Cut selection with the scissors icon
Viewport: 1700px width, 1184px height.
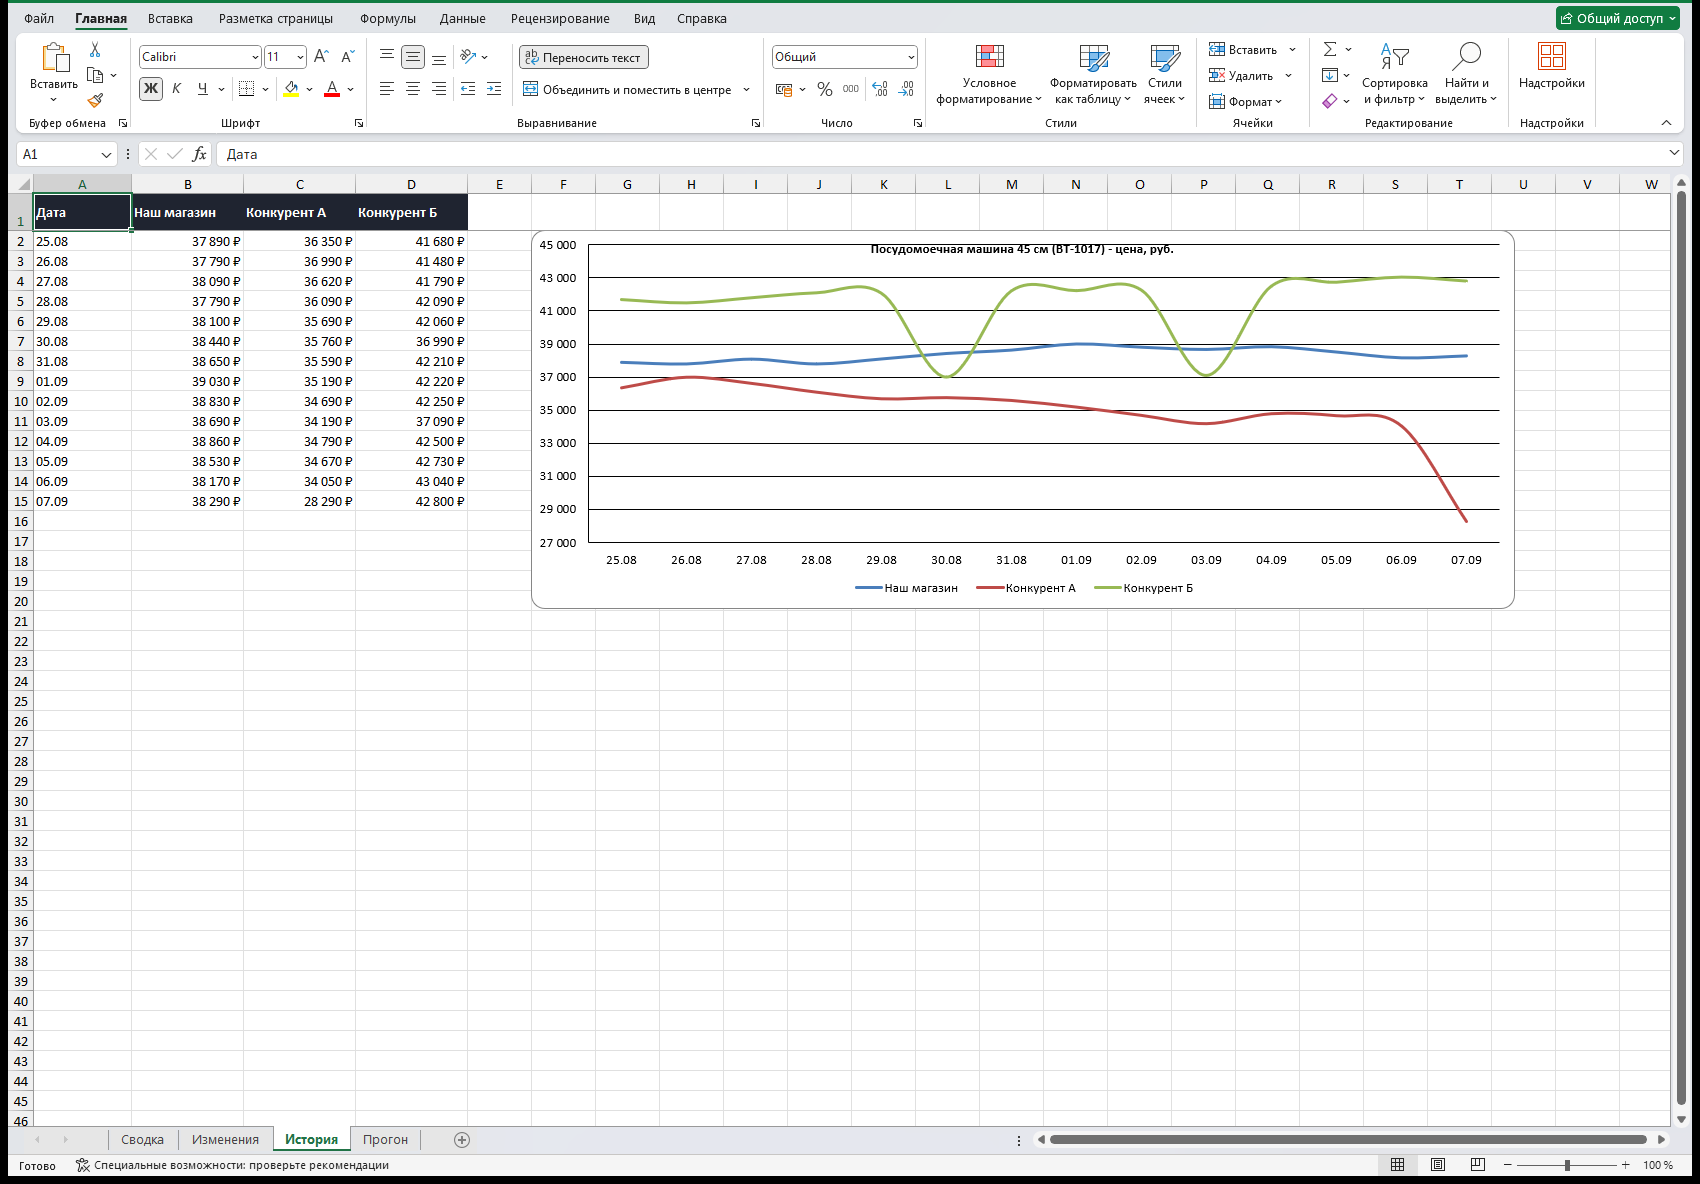[95, 49]
